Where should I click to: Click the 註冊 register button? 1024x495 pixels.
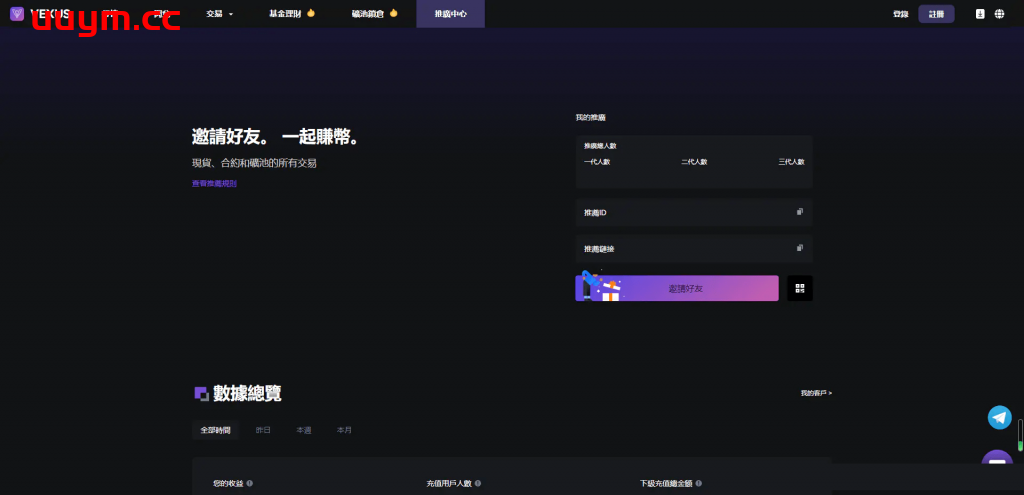(936, 14)
